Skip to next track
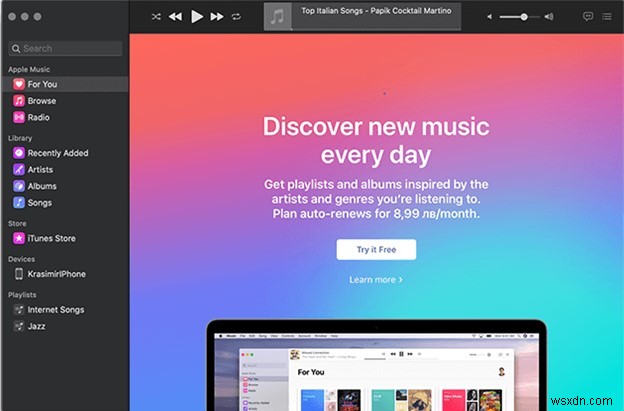This screenshot has height=411, width=624. 217,17
